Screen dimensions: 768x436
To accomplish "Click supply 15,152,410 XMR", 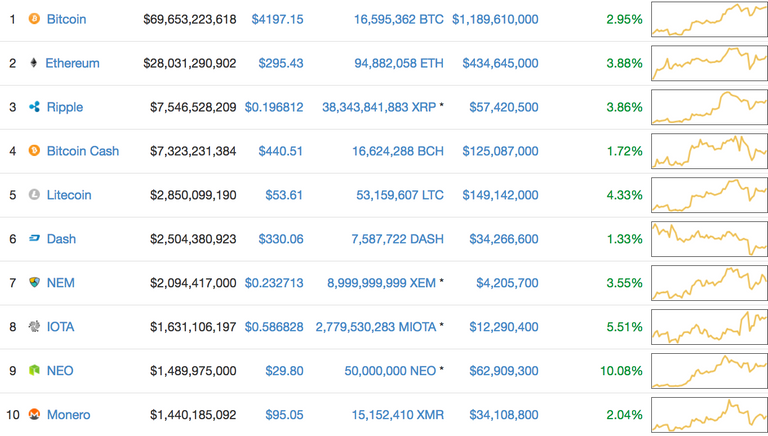I will [x=398, y=415].
